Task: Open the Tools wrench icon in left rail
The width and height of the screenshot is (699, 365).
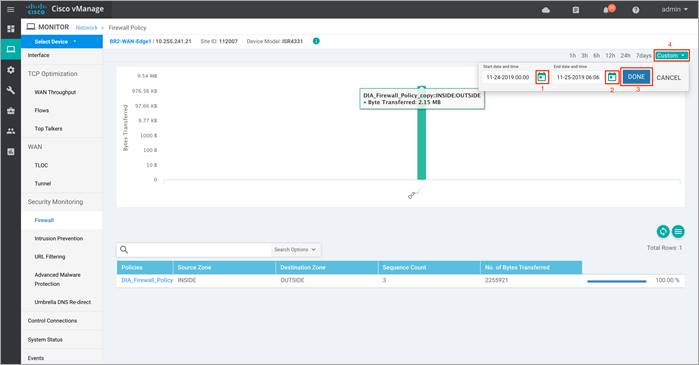Action: [11, 90]
